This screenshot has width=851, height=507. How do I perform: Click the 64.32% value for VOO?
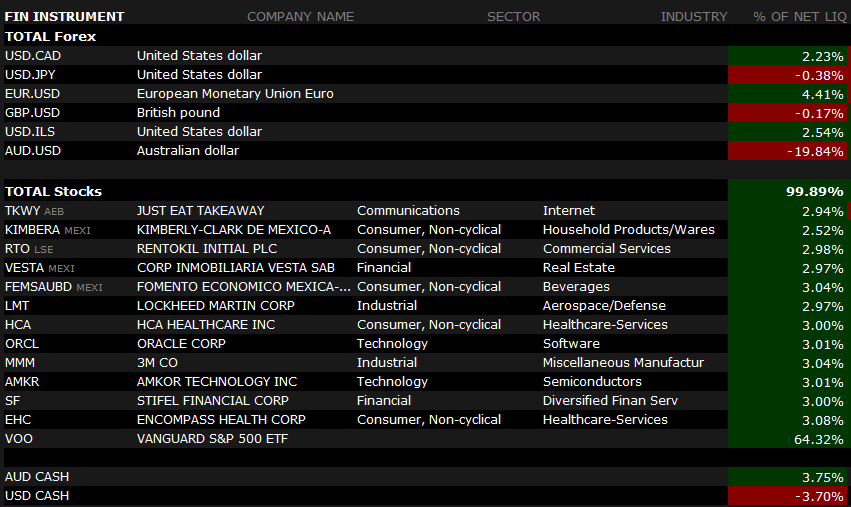(x=819, y=439)
